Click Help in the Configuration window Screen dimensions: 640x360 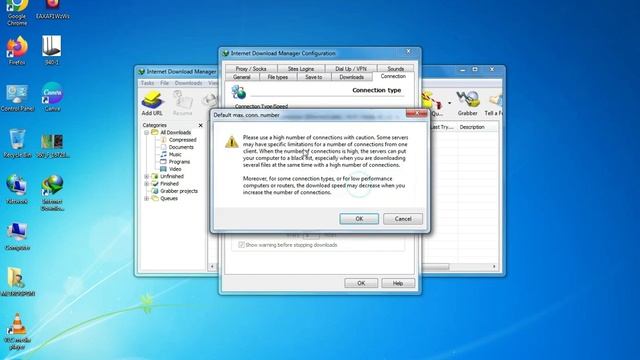click(x=398, y=283)
